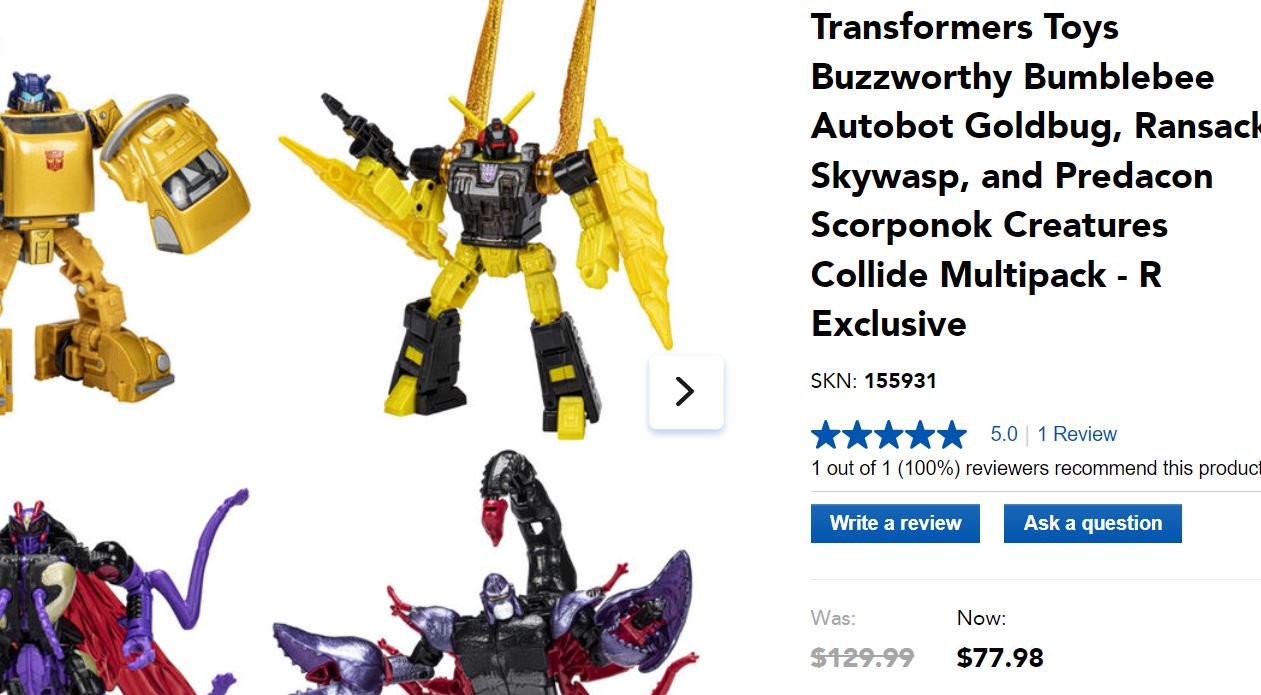Click the first blue rating star
Viewport: 1261px width, 695px height.
pos(826,434)
